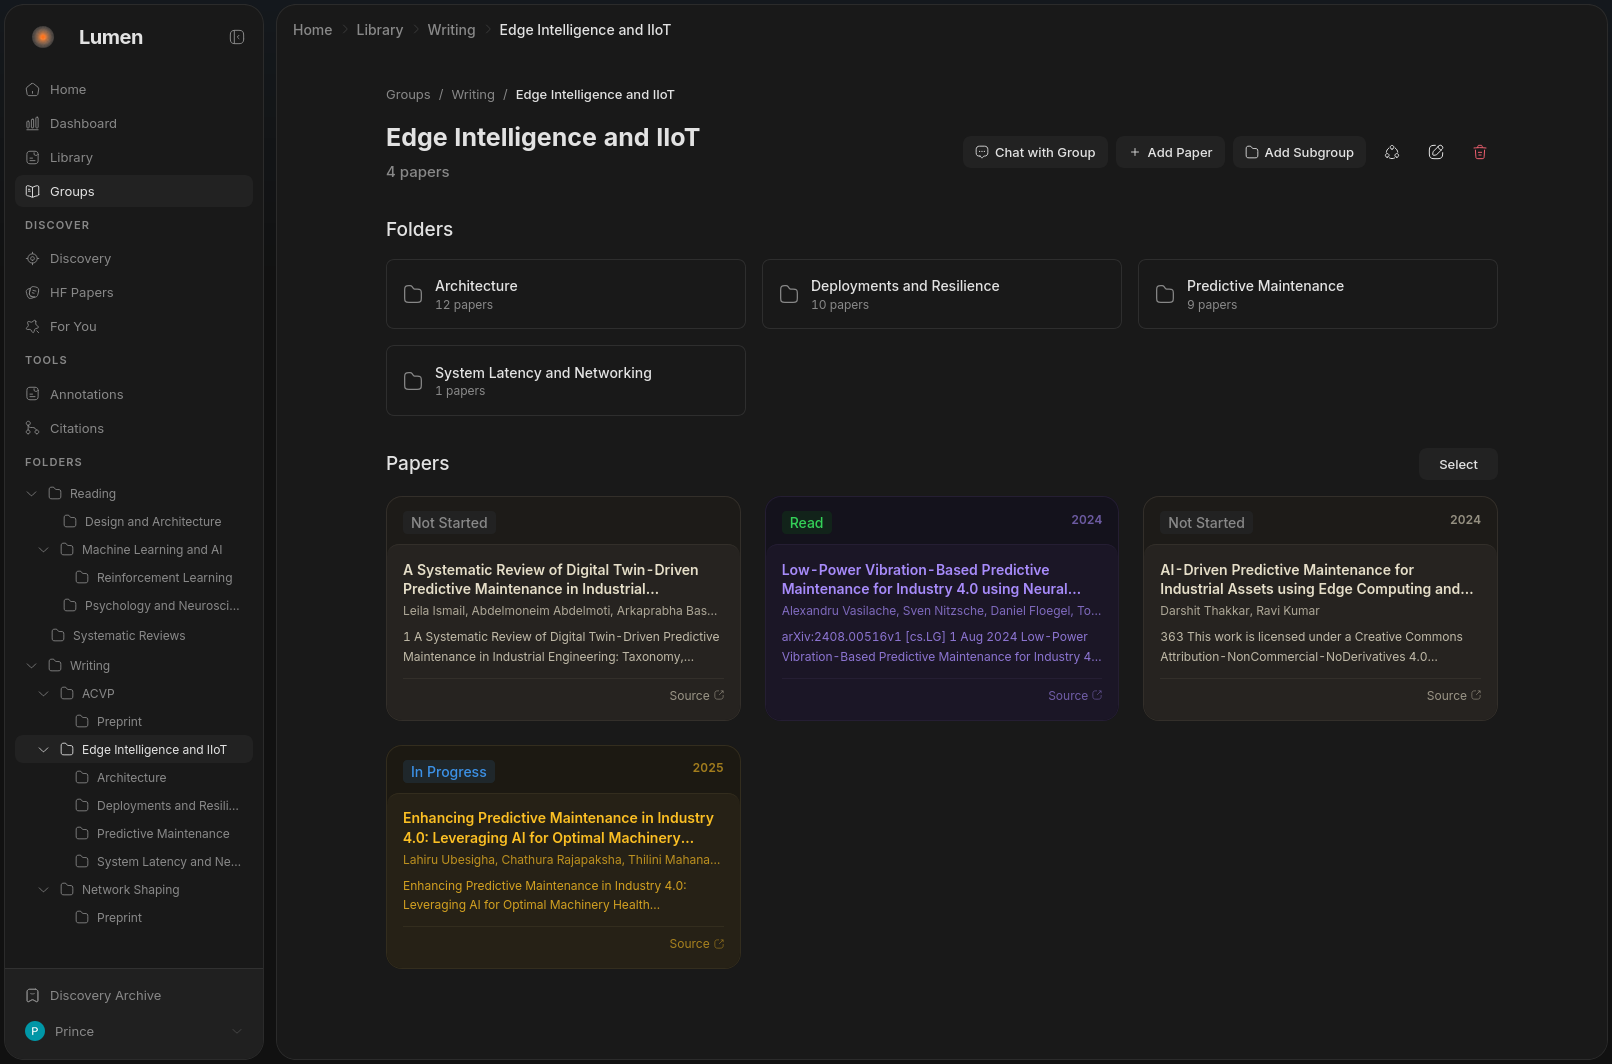
Task: Click the In Progress status badge
Action: click(x=449, y=772)
